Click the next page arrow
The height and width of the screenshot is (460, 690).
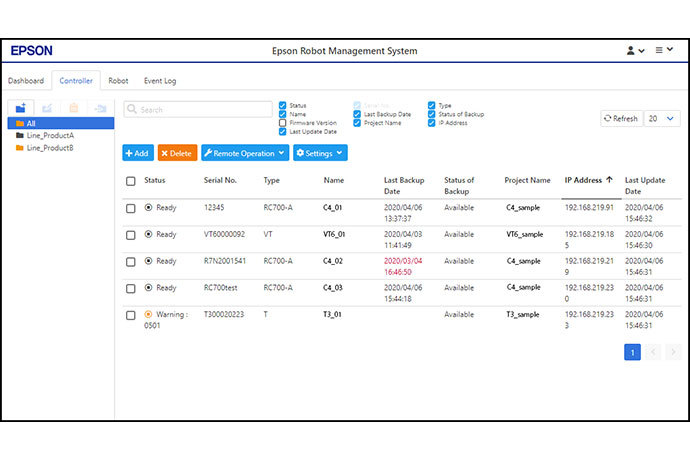tap(673, 352)
